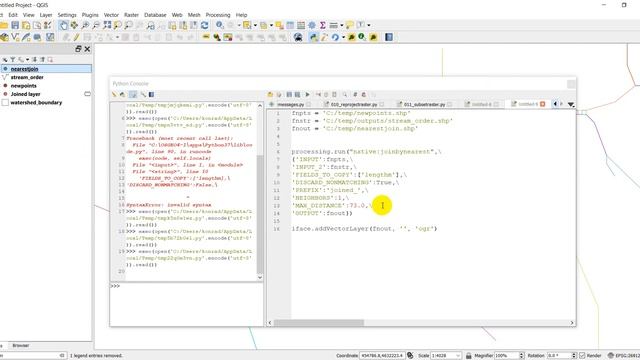Click the Magnifier spin arrows
Screen dimensions: 640x360
pos(521,356)
